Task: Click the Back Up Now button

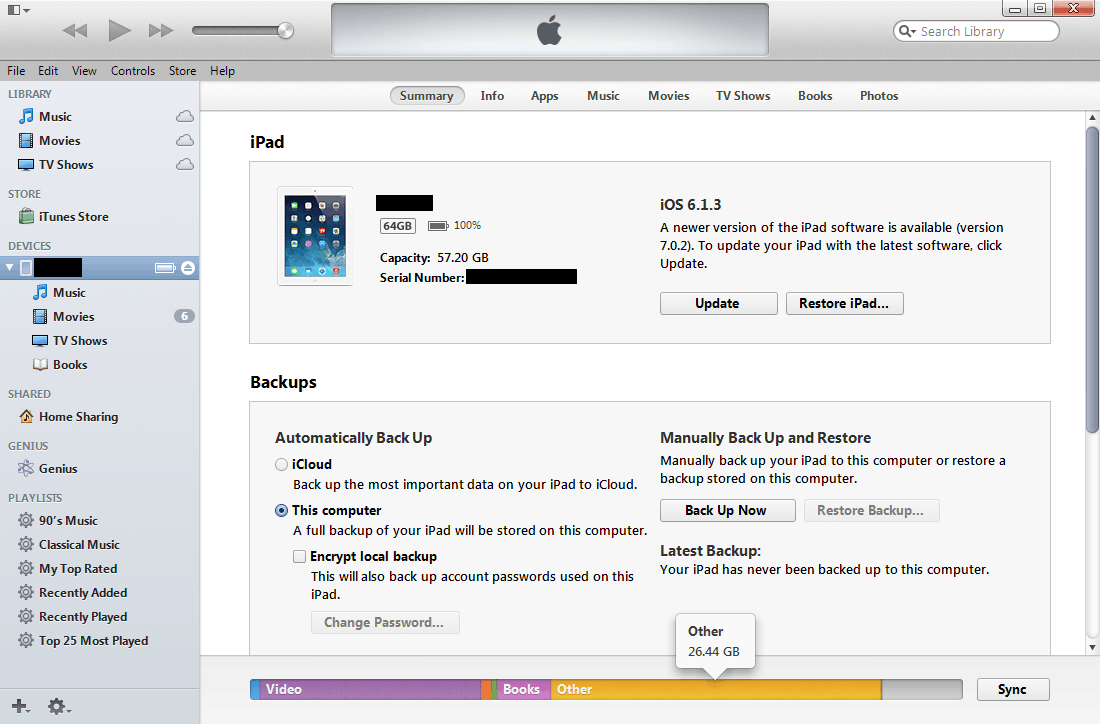Action: tap(727, 510)
